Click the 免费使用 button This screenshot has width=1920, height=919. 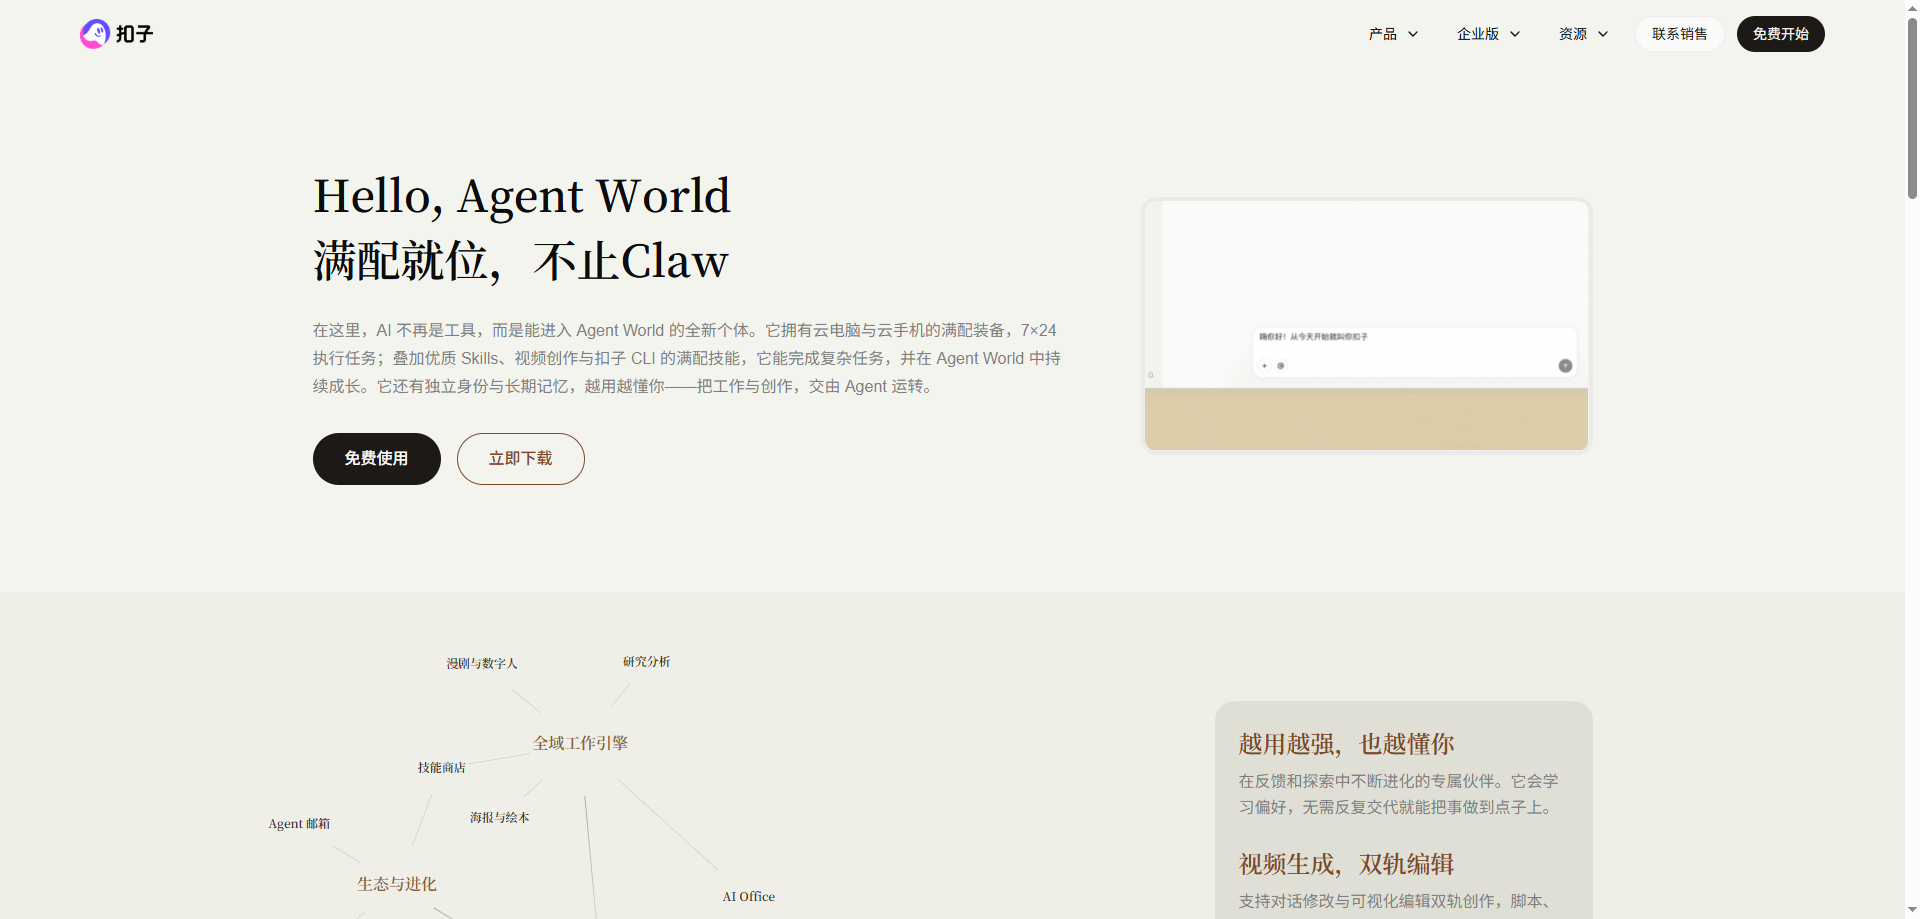pyautogui.click(x=377, y=459)
